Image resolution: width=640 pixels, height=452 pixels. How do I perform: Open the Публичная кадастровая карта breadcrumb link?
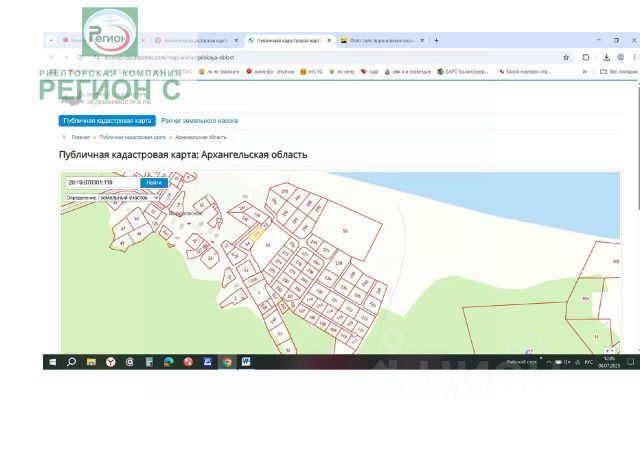click(133, 137)
